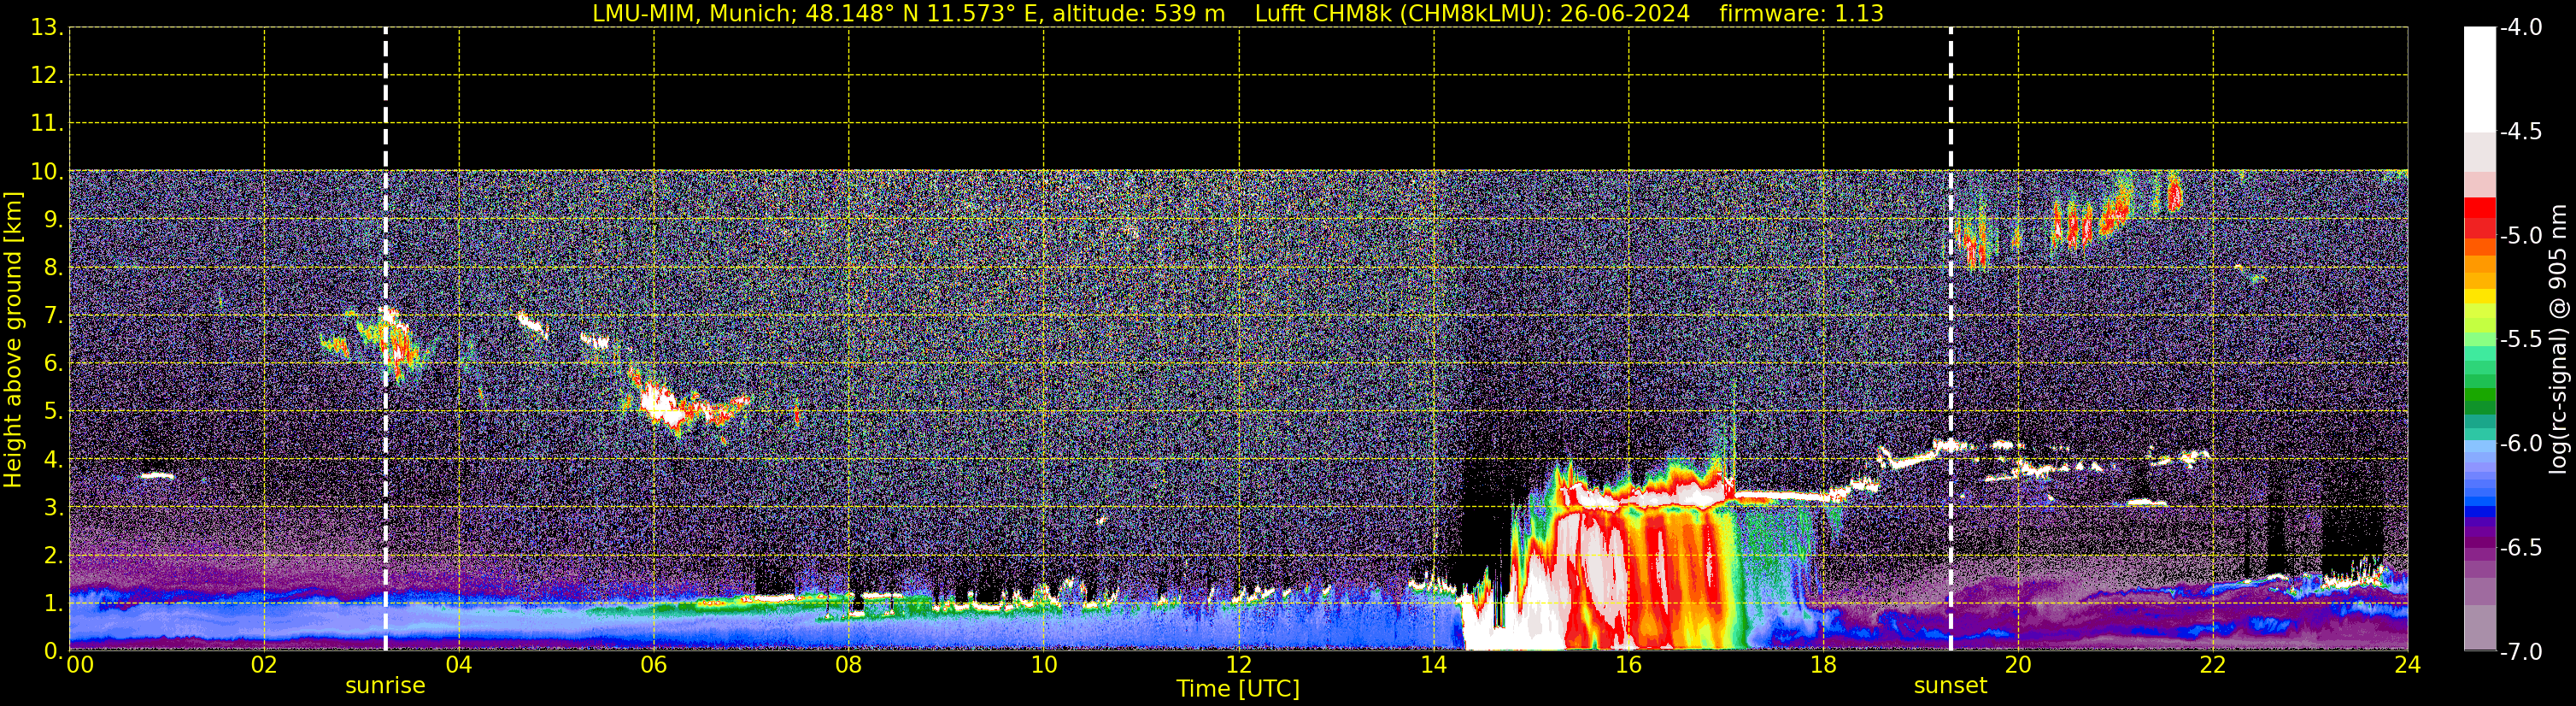Click the "firmware: 1.13" text in the title
This screenshot has width=2576, height=706.
tap(1801, 14)
